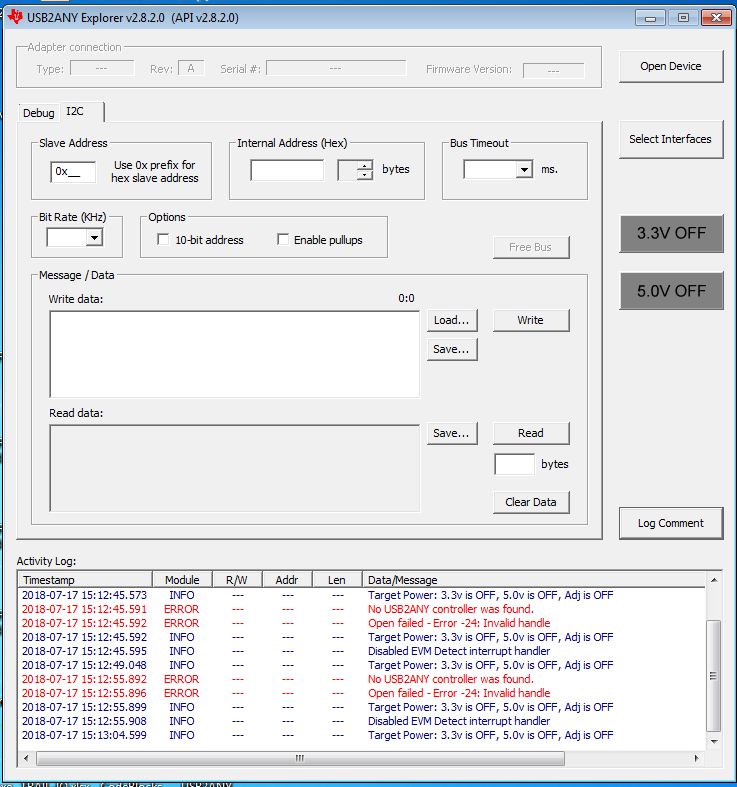
Task: Enable the 10-bit address checkbox
Action: tap(163, 239)
